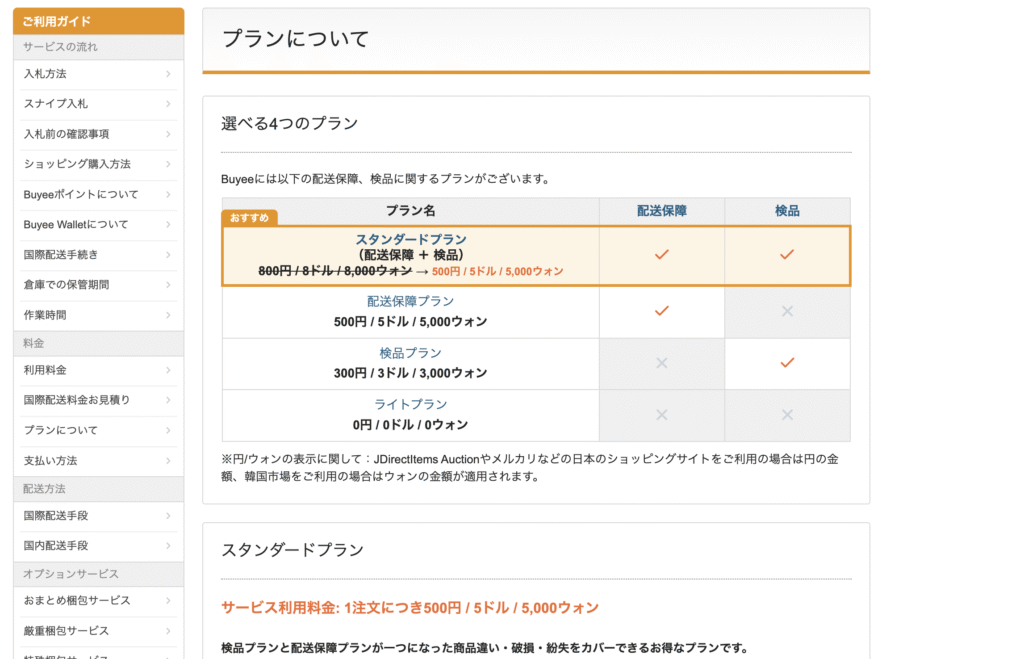Click the おすすめ badge on the plan table
The height and width of the screenshot is (659, 1024).
[x=249, y=218]
